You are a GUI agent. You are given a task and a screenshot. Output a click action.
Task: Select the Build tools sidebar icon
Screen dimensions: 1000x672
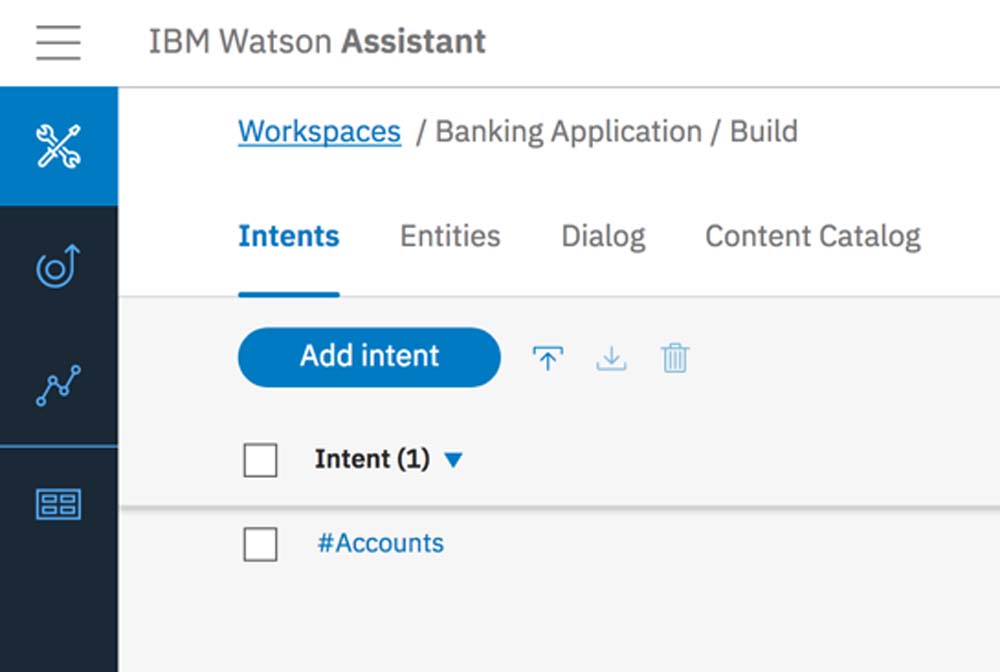click(x=58, y=146)
